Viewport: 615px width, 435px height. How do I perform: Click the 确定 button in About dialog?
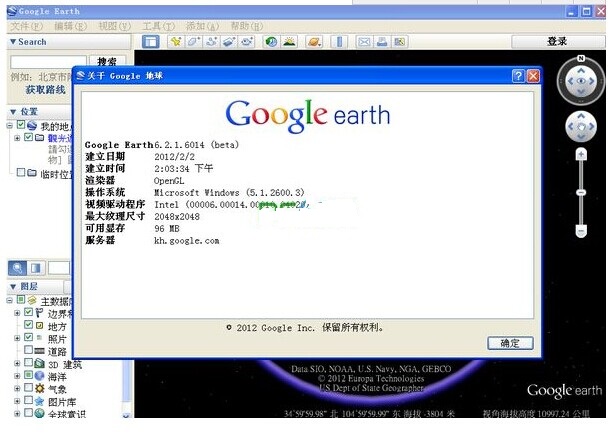pyautogui.click(x=510, y=343)
